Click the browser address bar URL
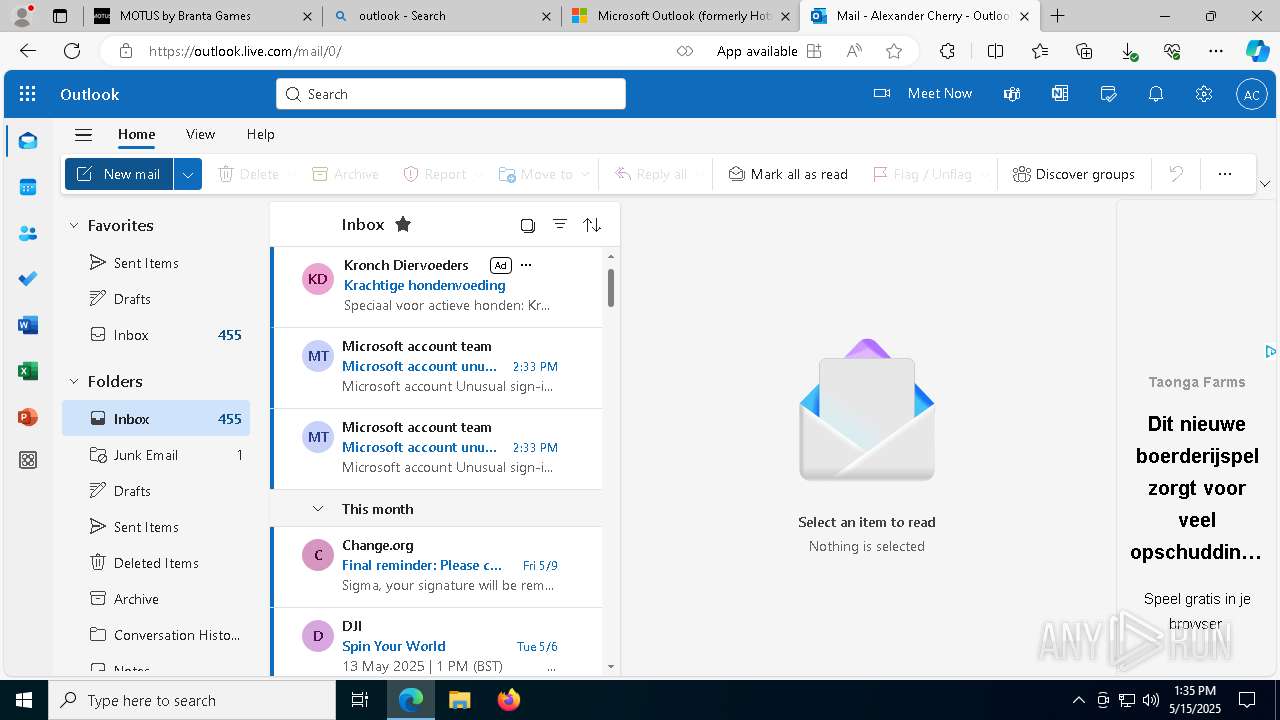The height and width of the screenshot is (720, 1280). coord(245,51)
